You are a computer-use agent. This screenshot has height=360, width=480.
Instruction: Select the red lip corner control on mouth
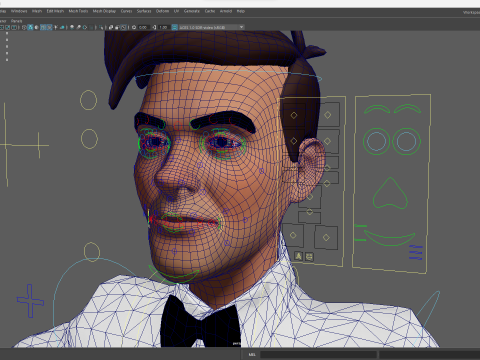click(151, 219)
